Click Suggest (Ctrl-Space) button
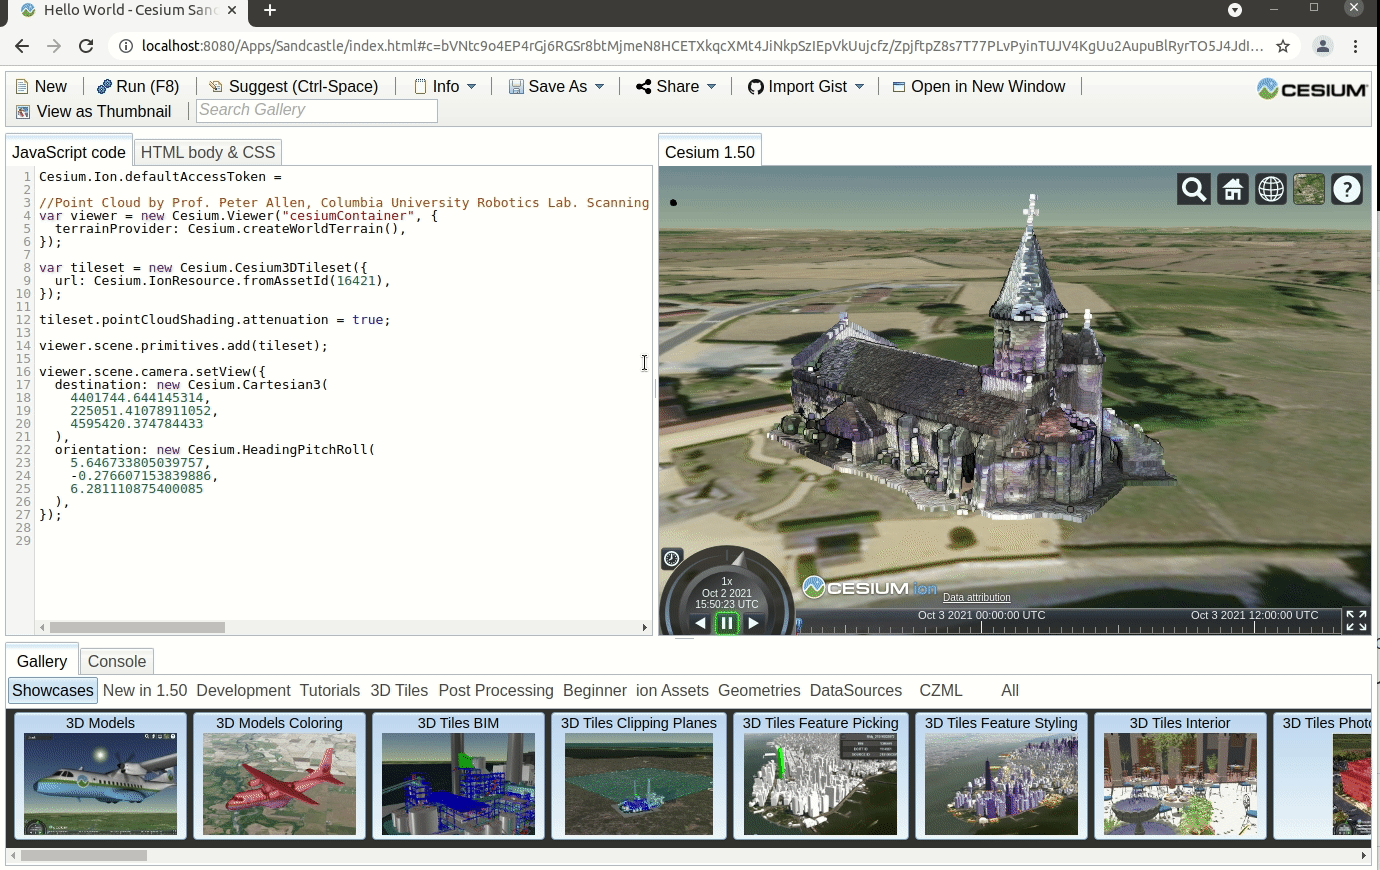 [x=293, y=87]
